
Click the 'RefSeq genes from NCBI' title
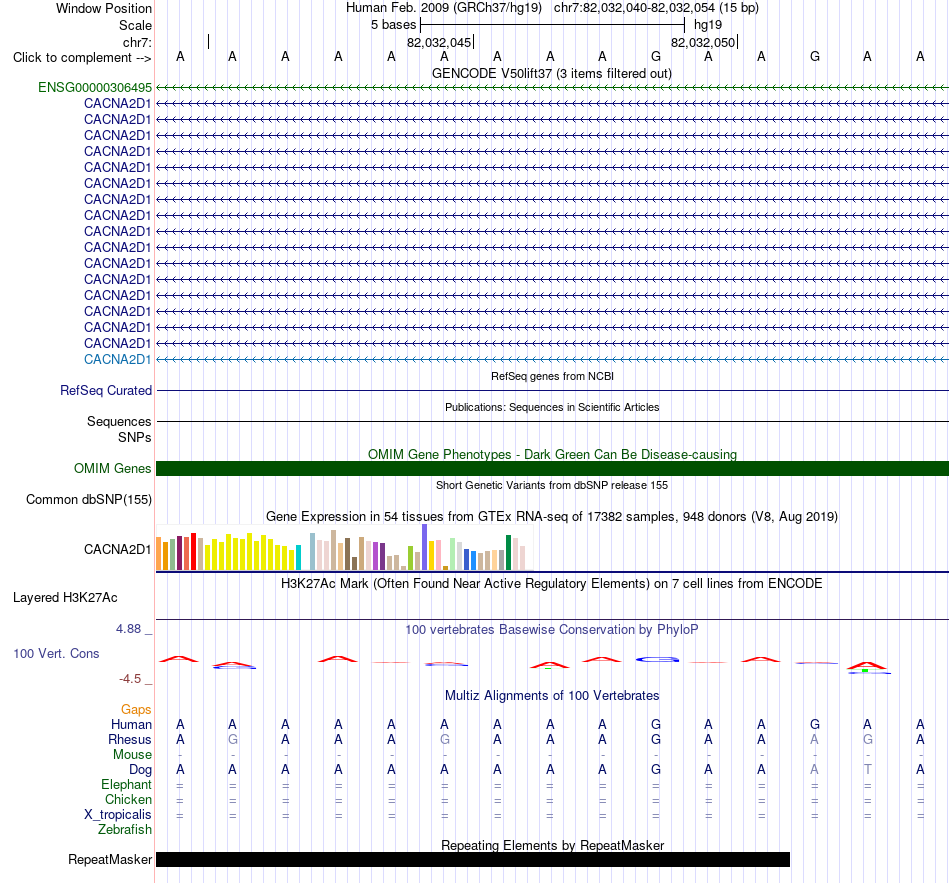[552, 376]
